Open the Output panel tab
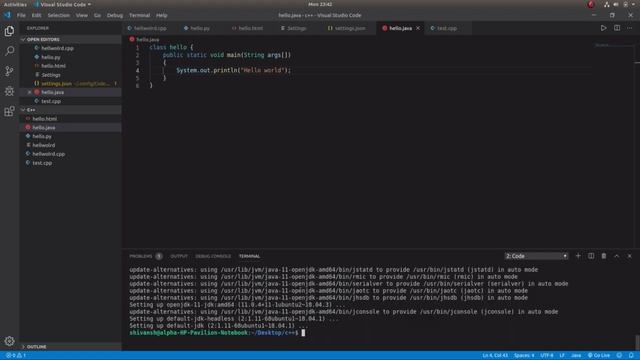 click(179, 256)
